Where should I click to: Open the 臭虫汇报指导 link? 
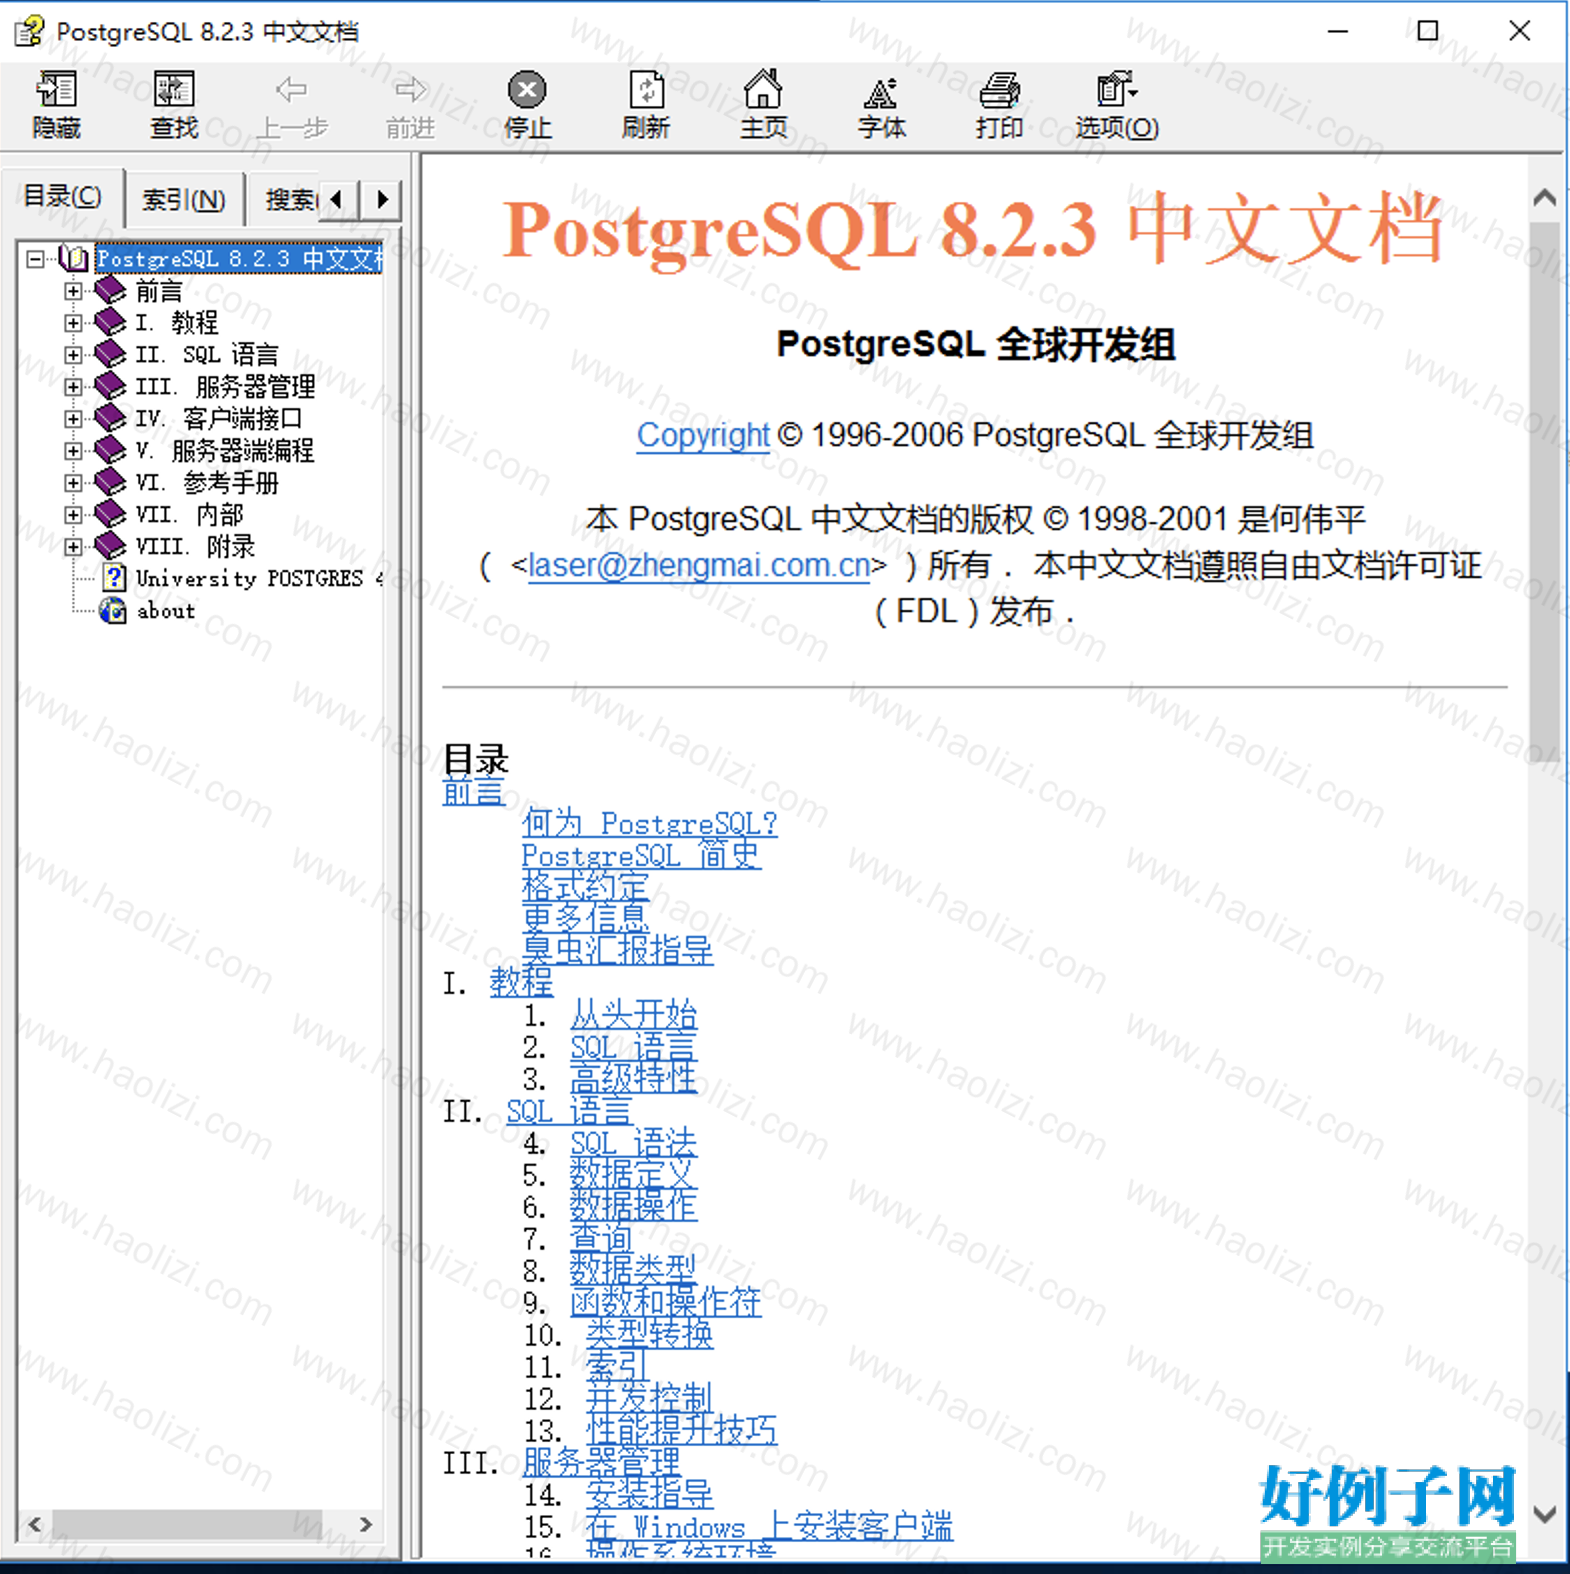click(x=617, y=951)
